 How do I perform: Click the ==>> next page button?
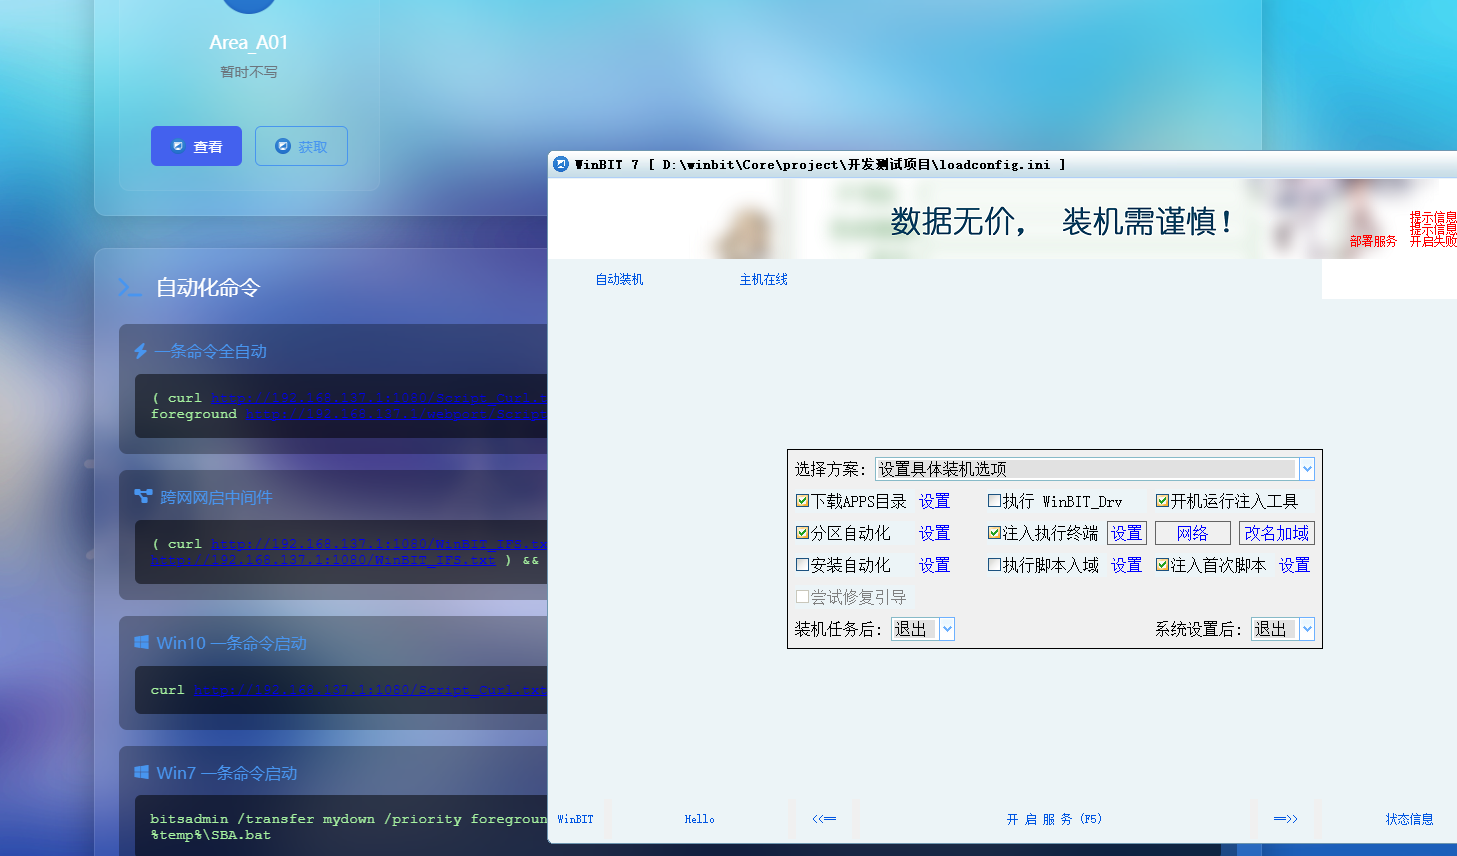pyautogui.click(x=1286, y=819)
